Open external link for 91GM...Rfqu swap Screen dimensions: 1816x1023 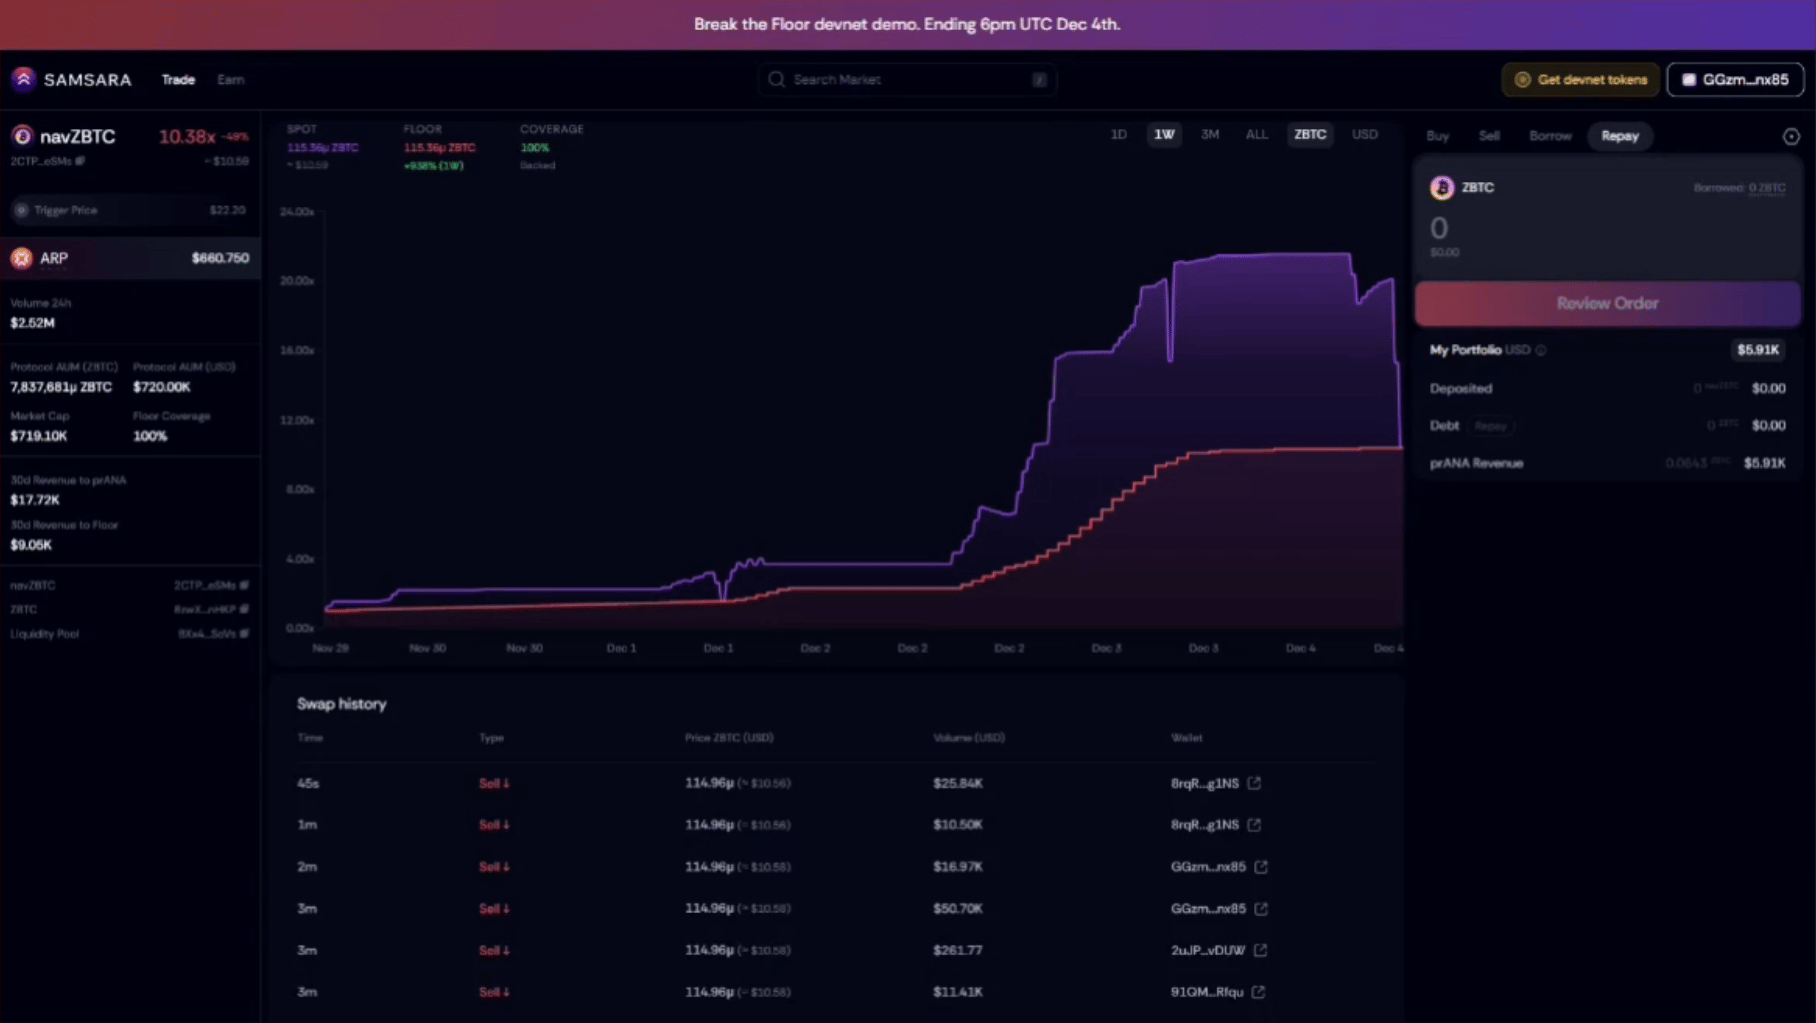point(1258,992)
